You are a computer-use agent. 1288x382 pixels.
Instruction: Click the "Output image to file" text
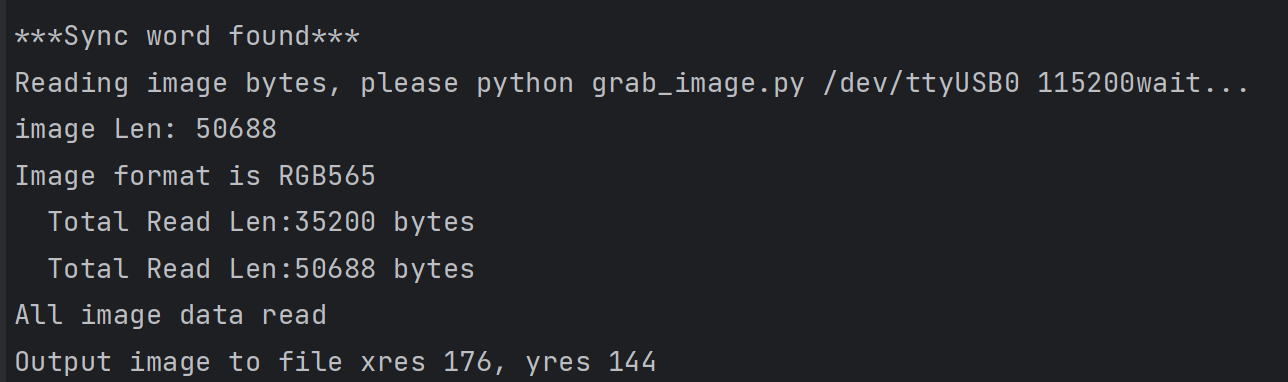point(178,362)
